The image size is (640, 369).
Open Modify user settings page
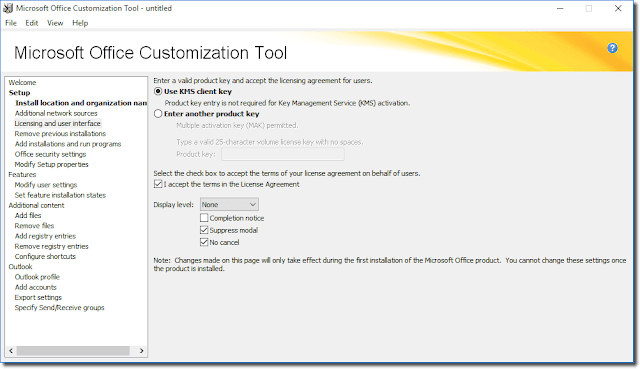coord(46,185)
